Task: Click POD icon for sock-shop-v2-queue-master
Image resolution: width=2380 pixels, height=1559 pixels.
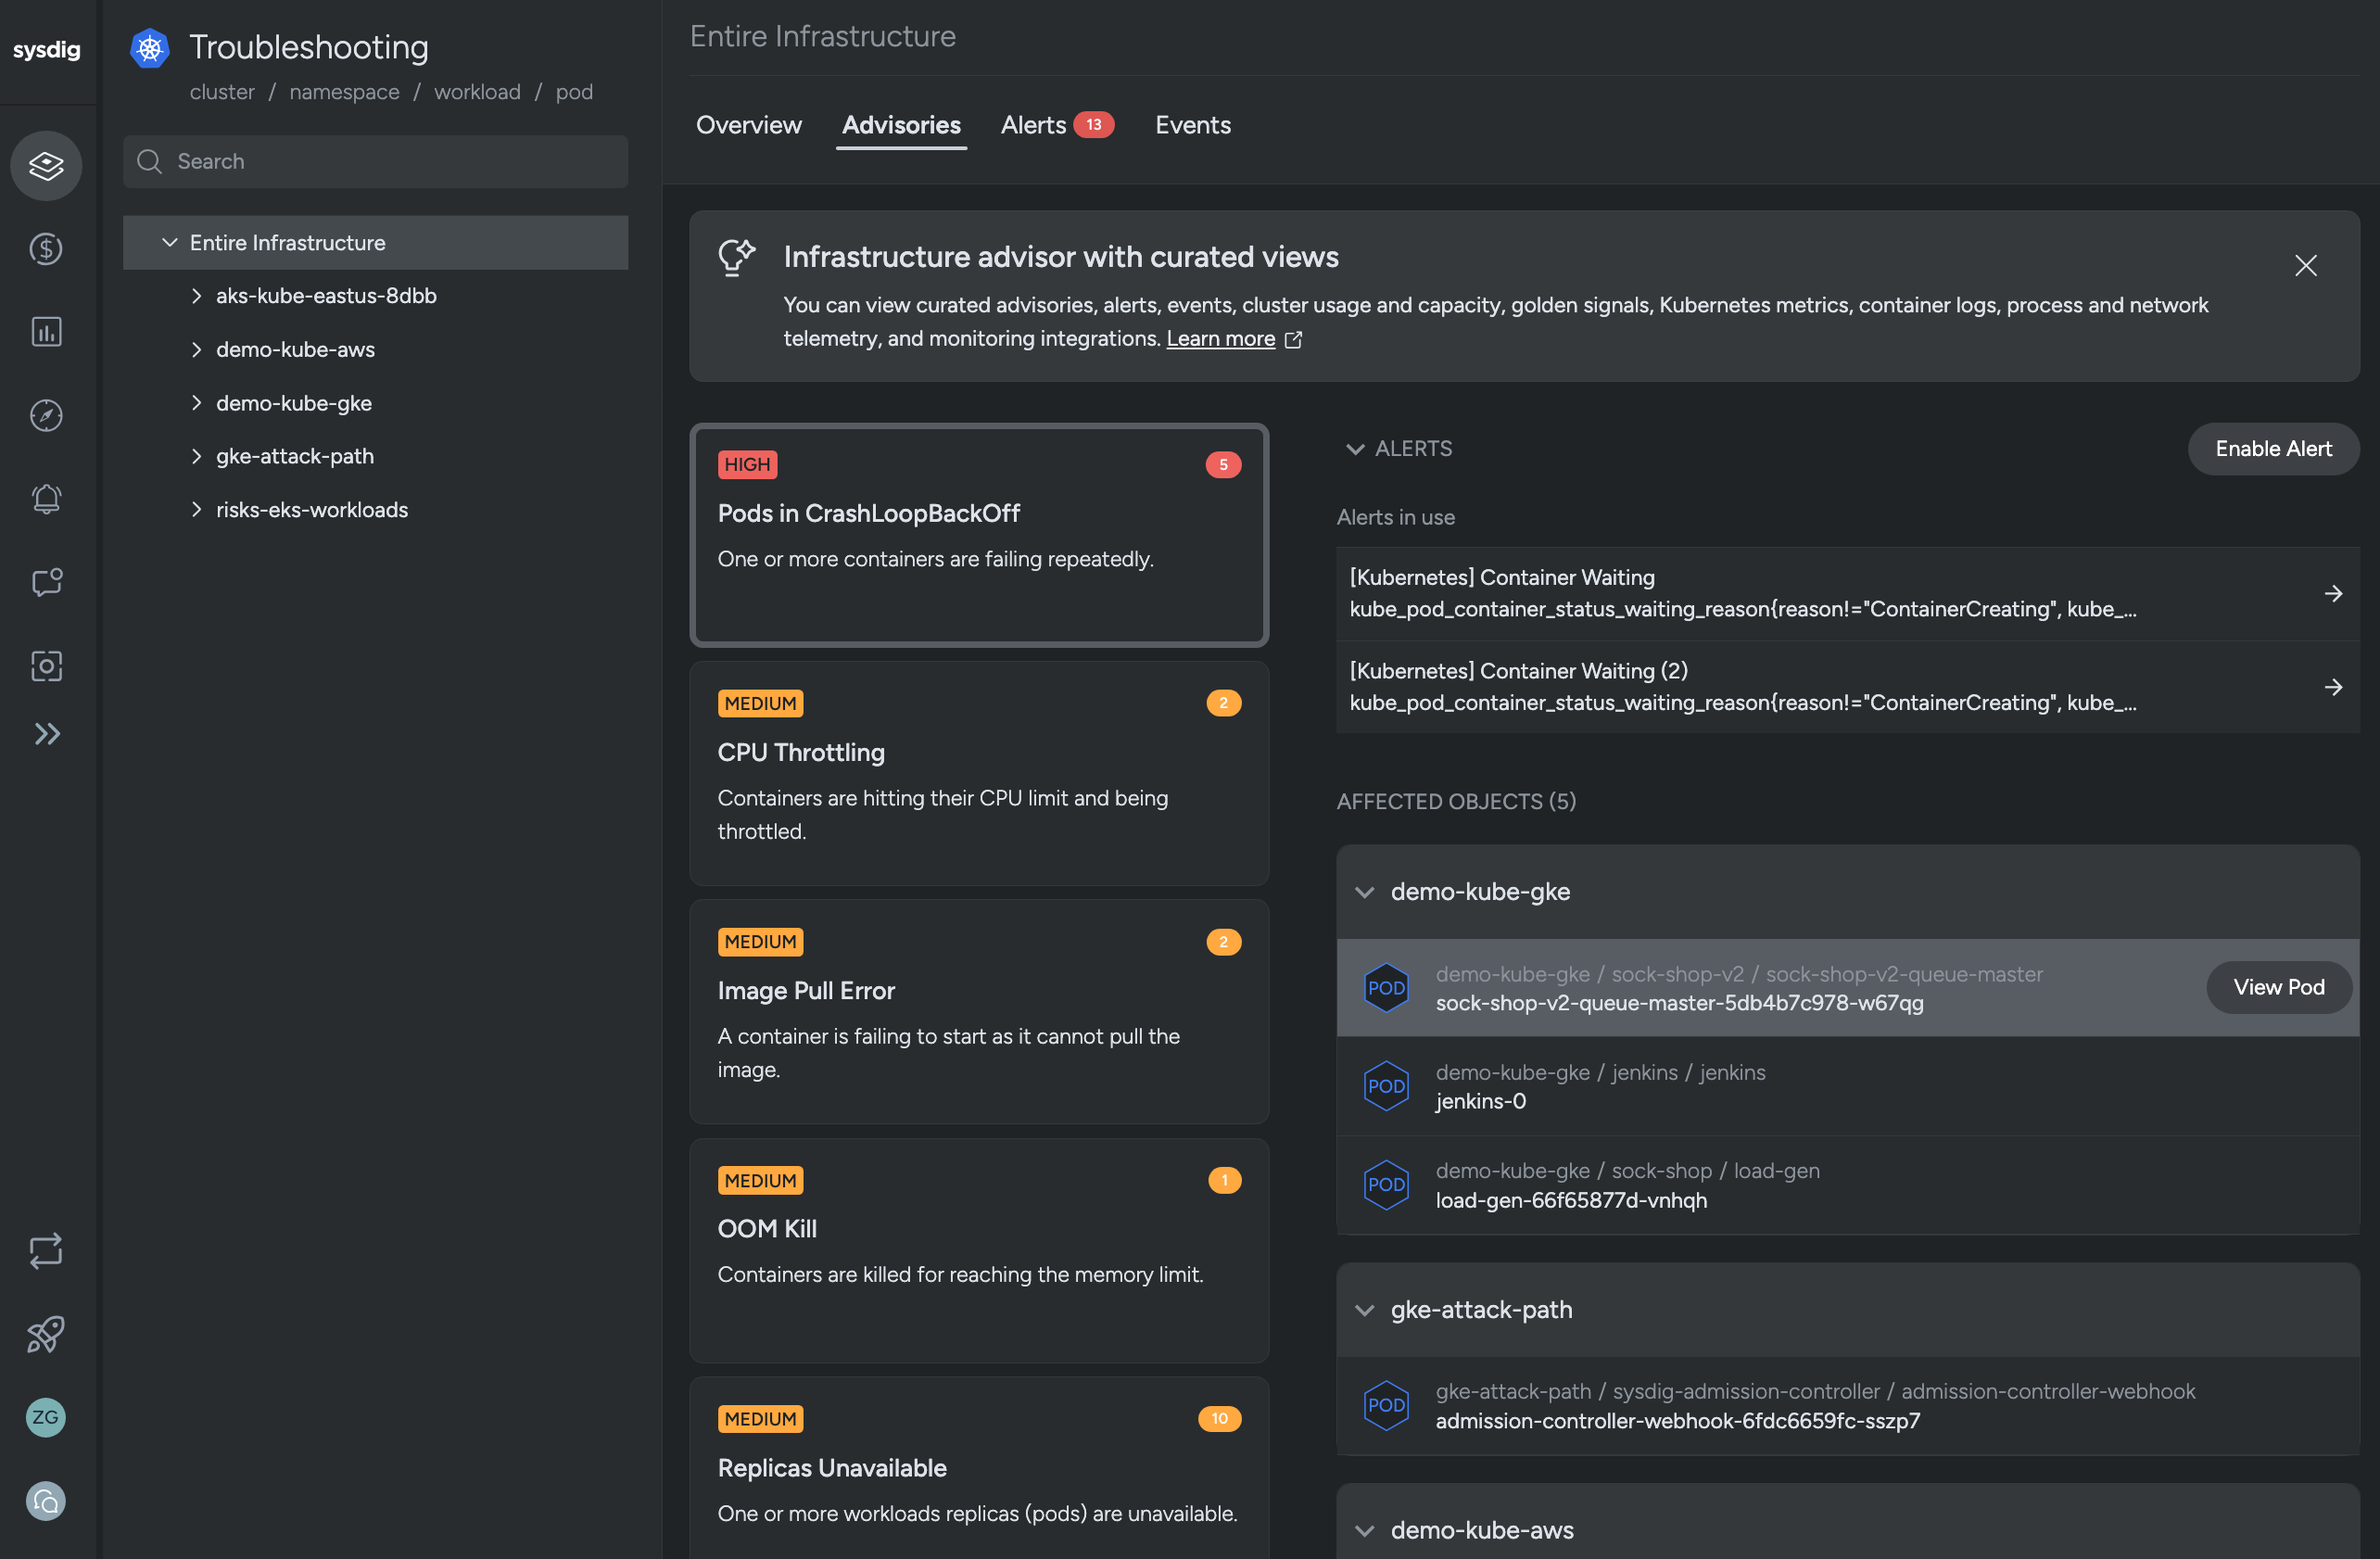Action: tap(1386, 988)
